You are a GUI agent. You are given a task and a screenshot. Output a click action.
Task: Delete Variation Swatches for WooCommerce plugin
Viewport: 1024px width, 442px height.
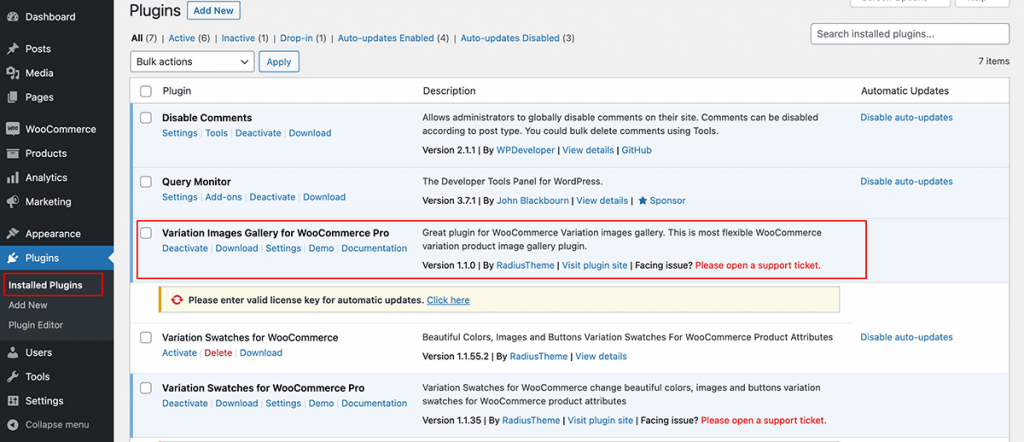(218, 353)
